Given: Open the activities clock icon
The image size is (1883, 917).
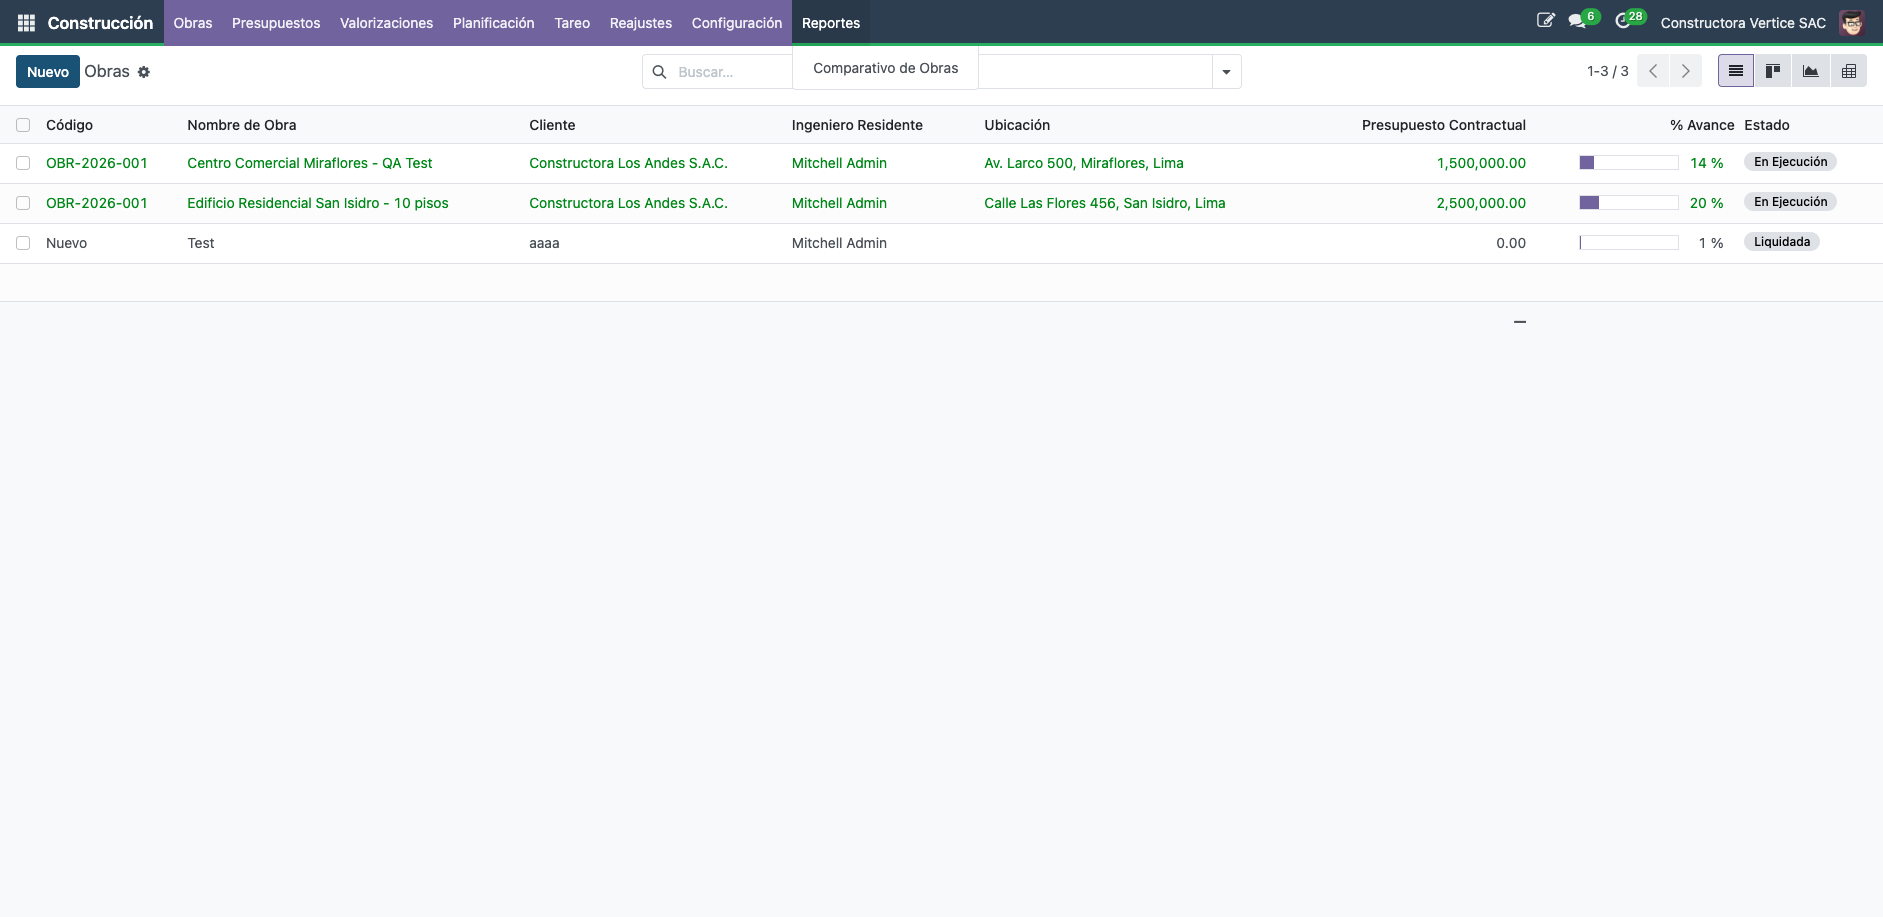Looking at the screenshot, I should tap(1623, 21).
